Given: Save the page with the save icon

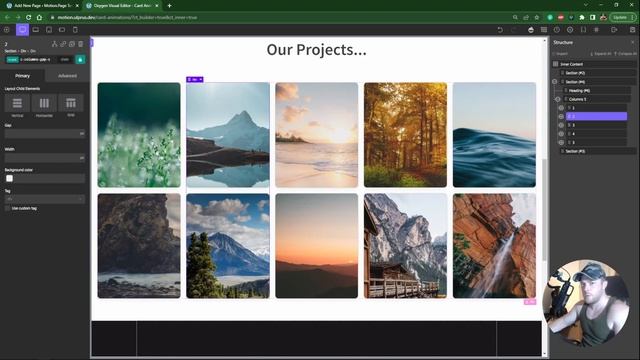Looking at the screenshot, I should [632, 30].
